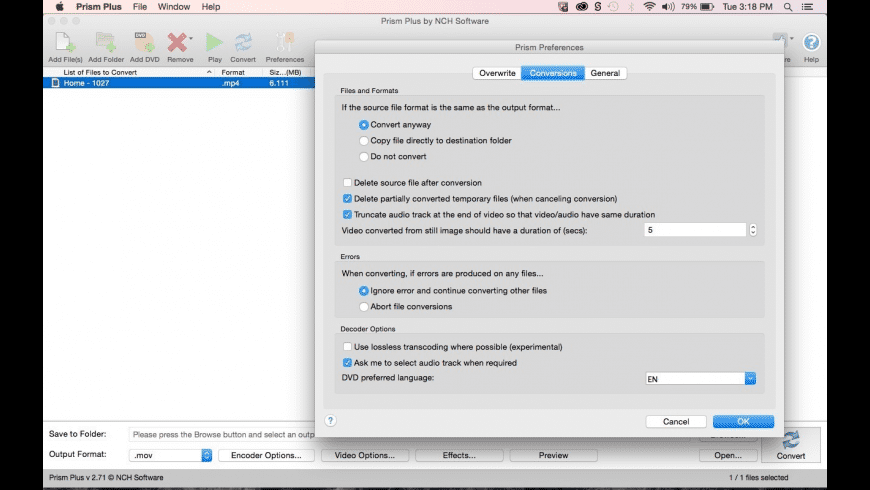Click the clock showing Tue 3:18 PM
This screenshot has height=490, width=870.
point(747,7)
